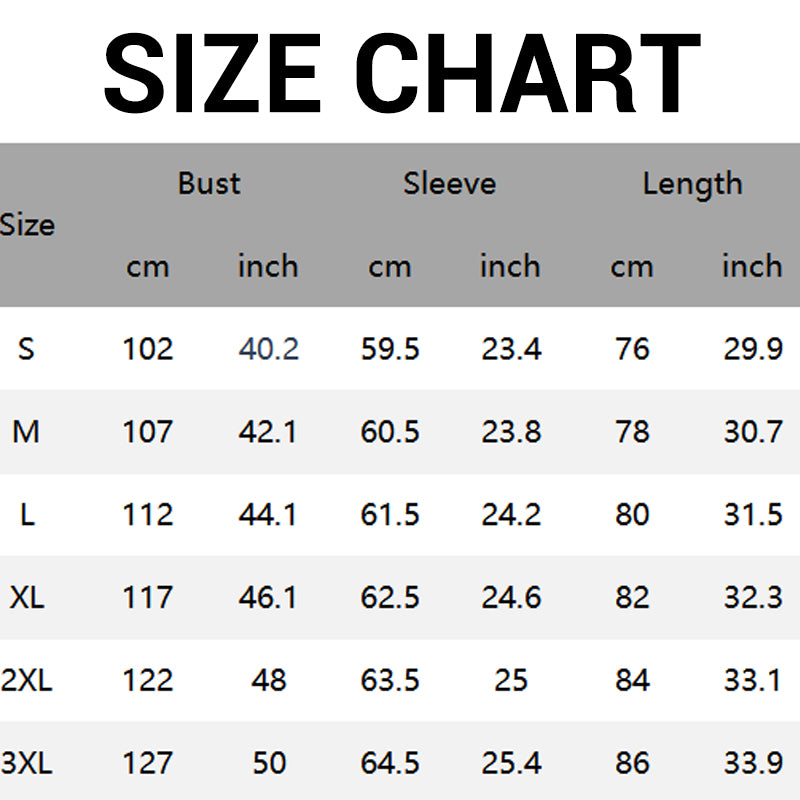This screenshot has width=800, height=800.
Task: Click the SIZE CHART title
Action: (400, 72)
